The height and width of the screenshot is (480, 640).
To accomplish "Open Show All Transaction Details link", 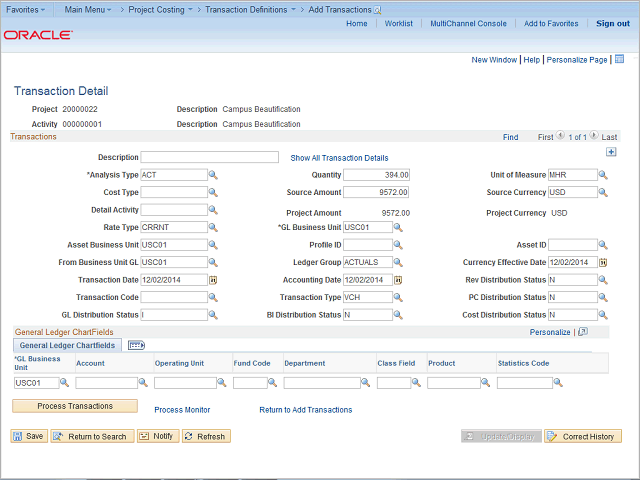I will point(339,158).
